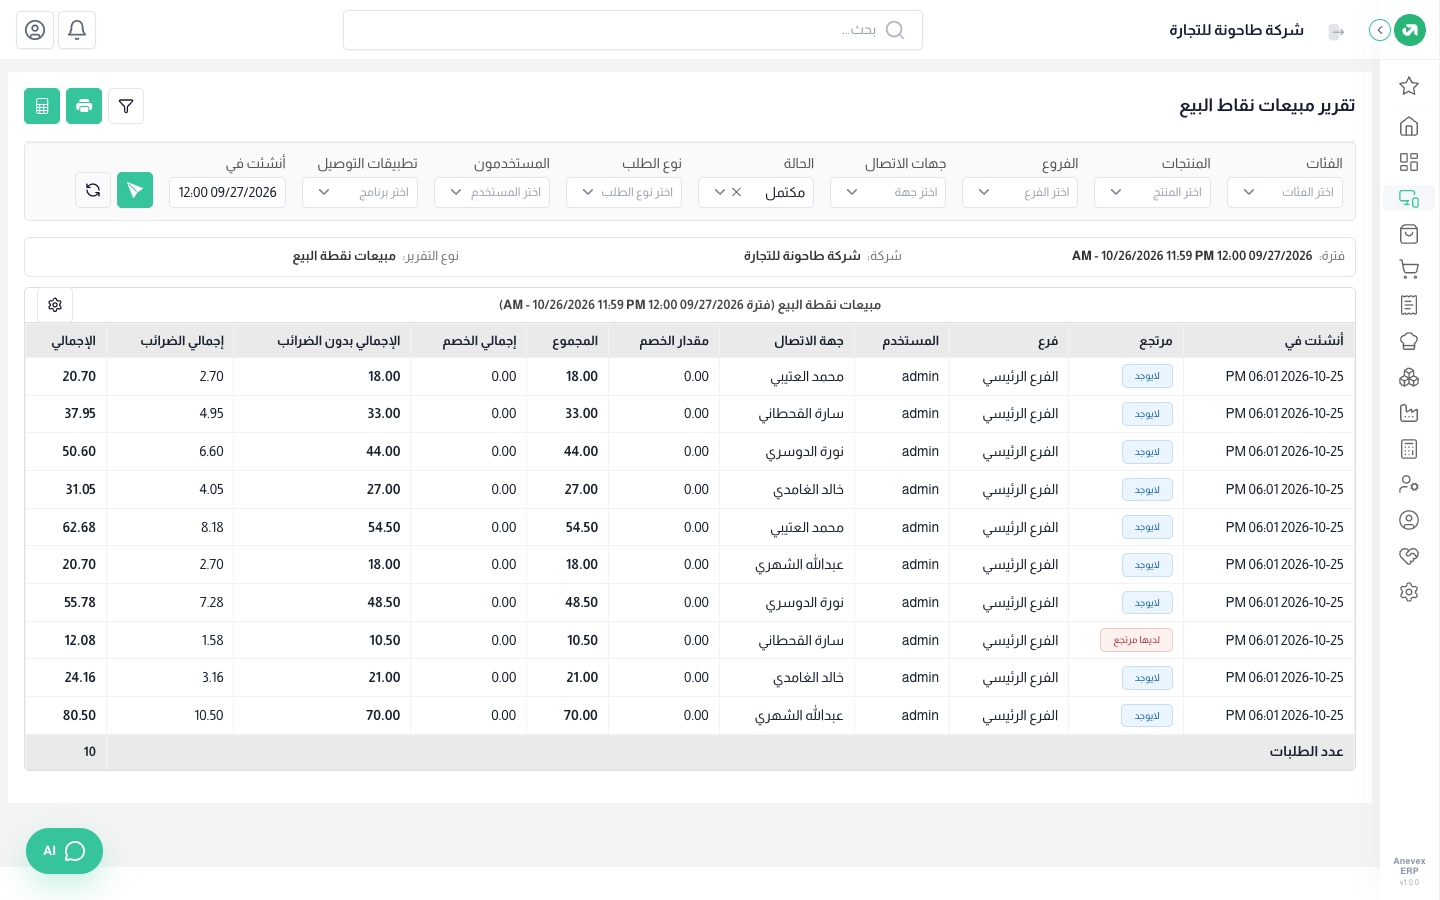This screenshot has width=1440, height=900.
Task: Expand the المنتجات products dropdown
Action: tap(1152, 192)
